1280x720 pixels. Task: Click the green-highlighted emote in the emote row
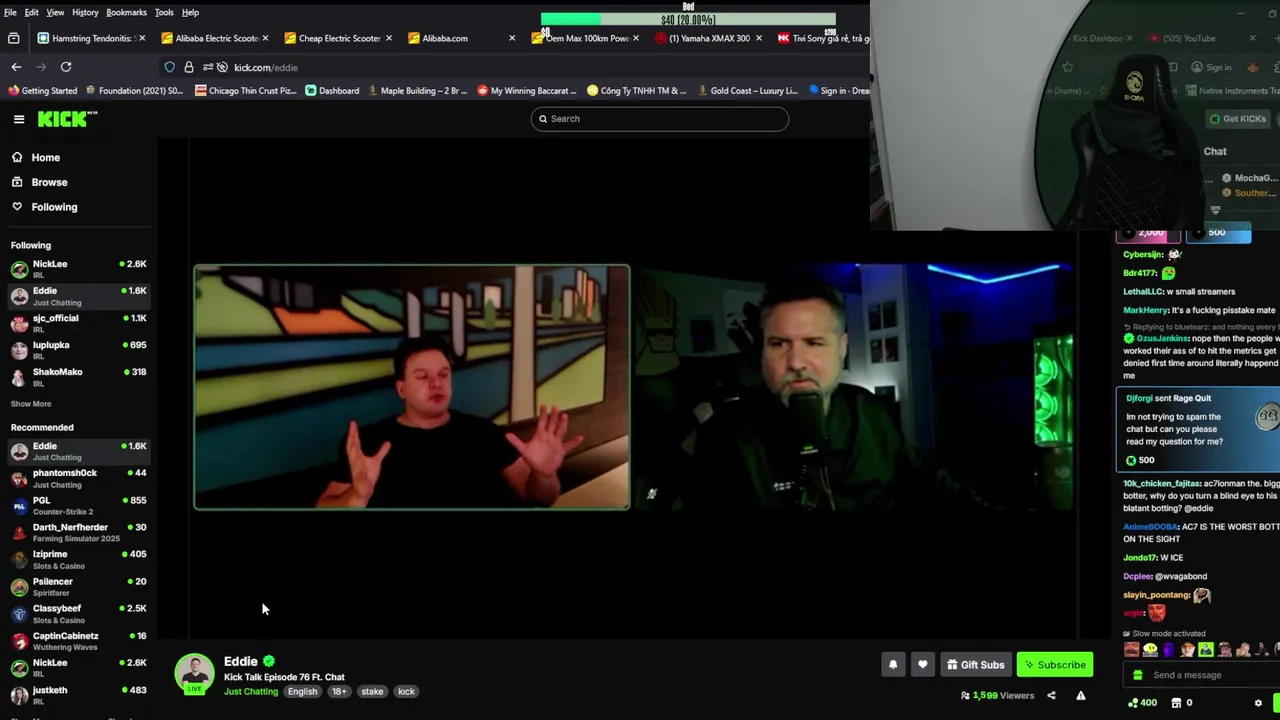point(1206,650)
